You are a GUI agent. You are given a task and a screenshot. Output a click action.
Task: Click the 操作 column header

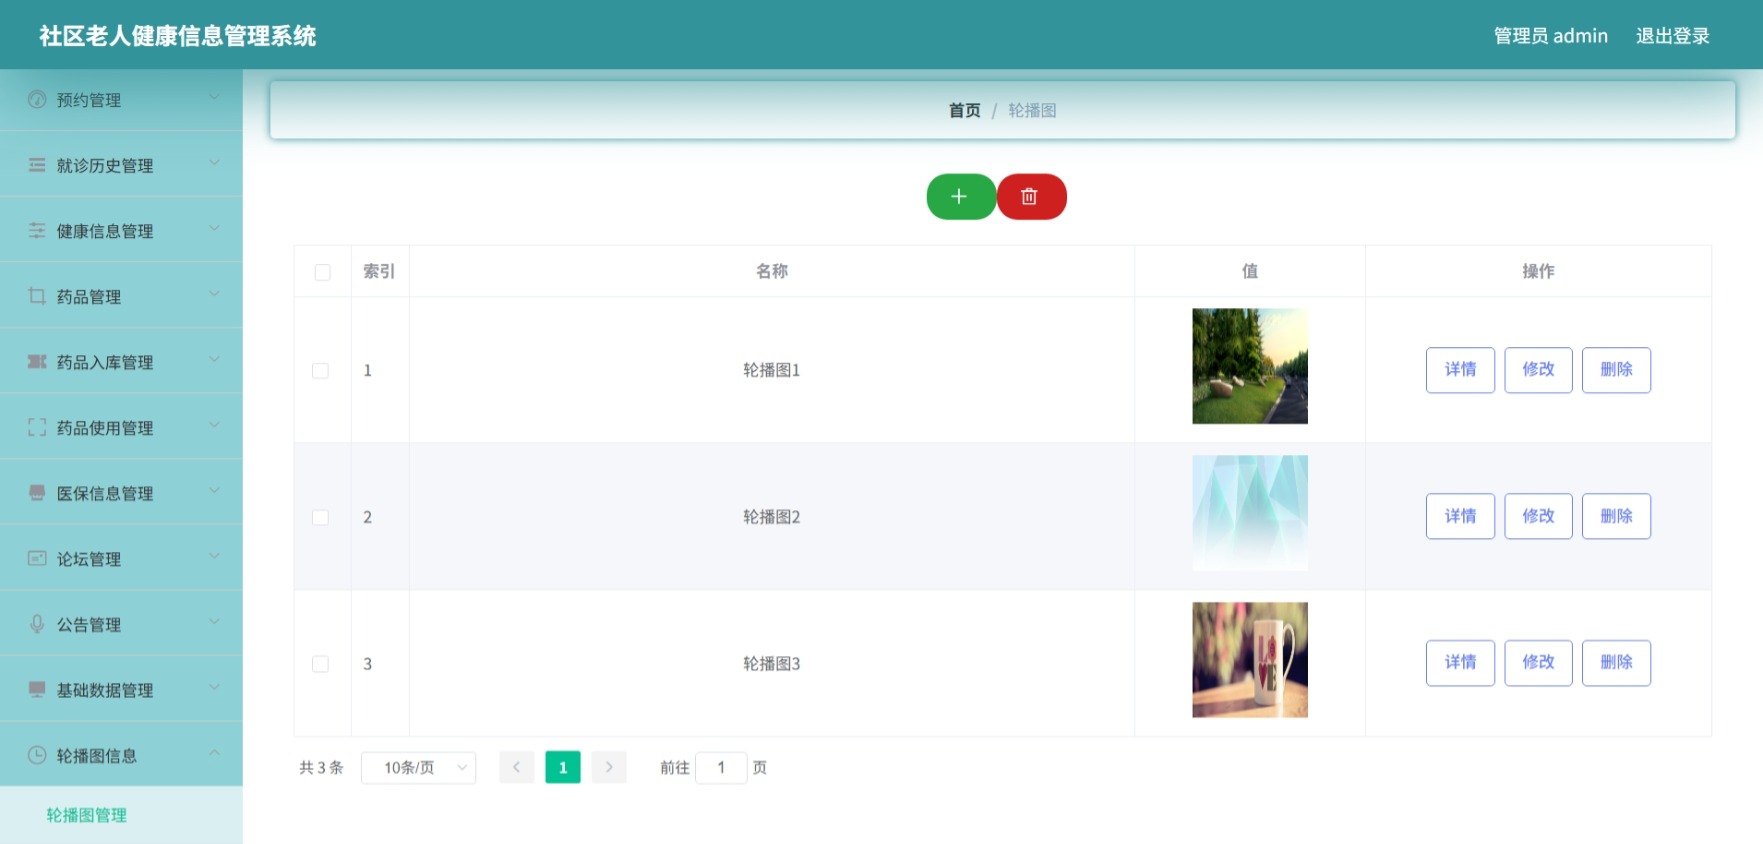(x=1538, y=271)
